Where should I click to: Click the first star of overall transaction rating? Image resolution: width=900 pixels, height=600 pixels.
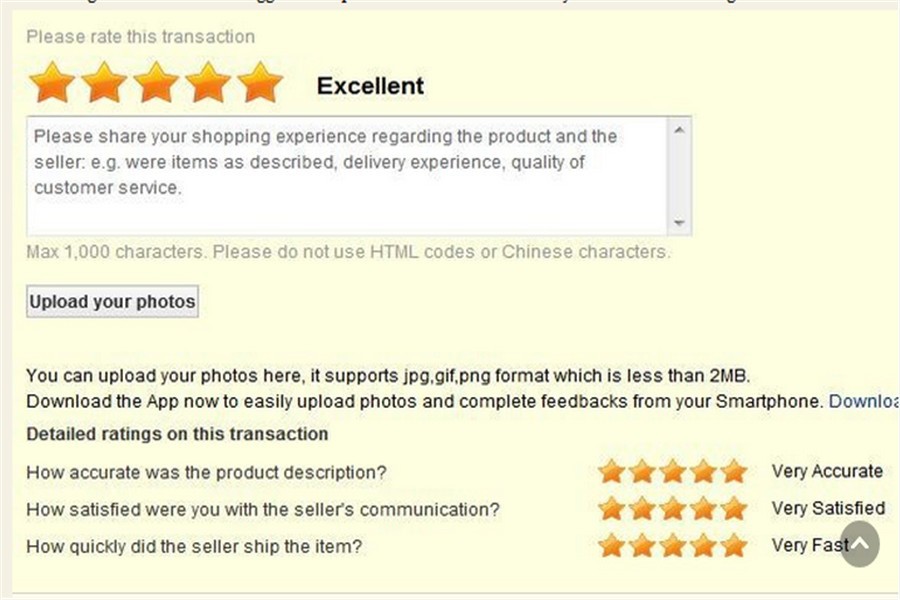[52, 83]
